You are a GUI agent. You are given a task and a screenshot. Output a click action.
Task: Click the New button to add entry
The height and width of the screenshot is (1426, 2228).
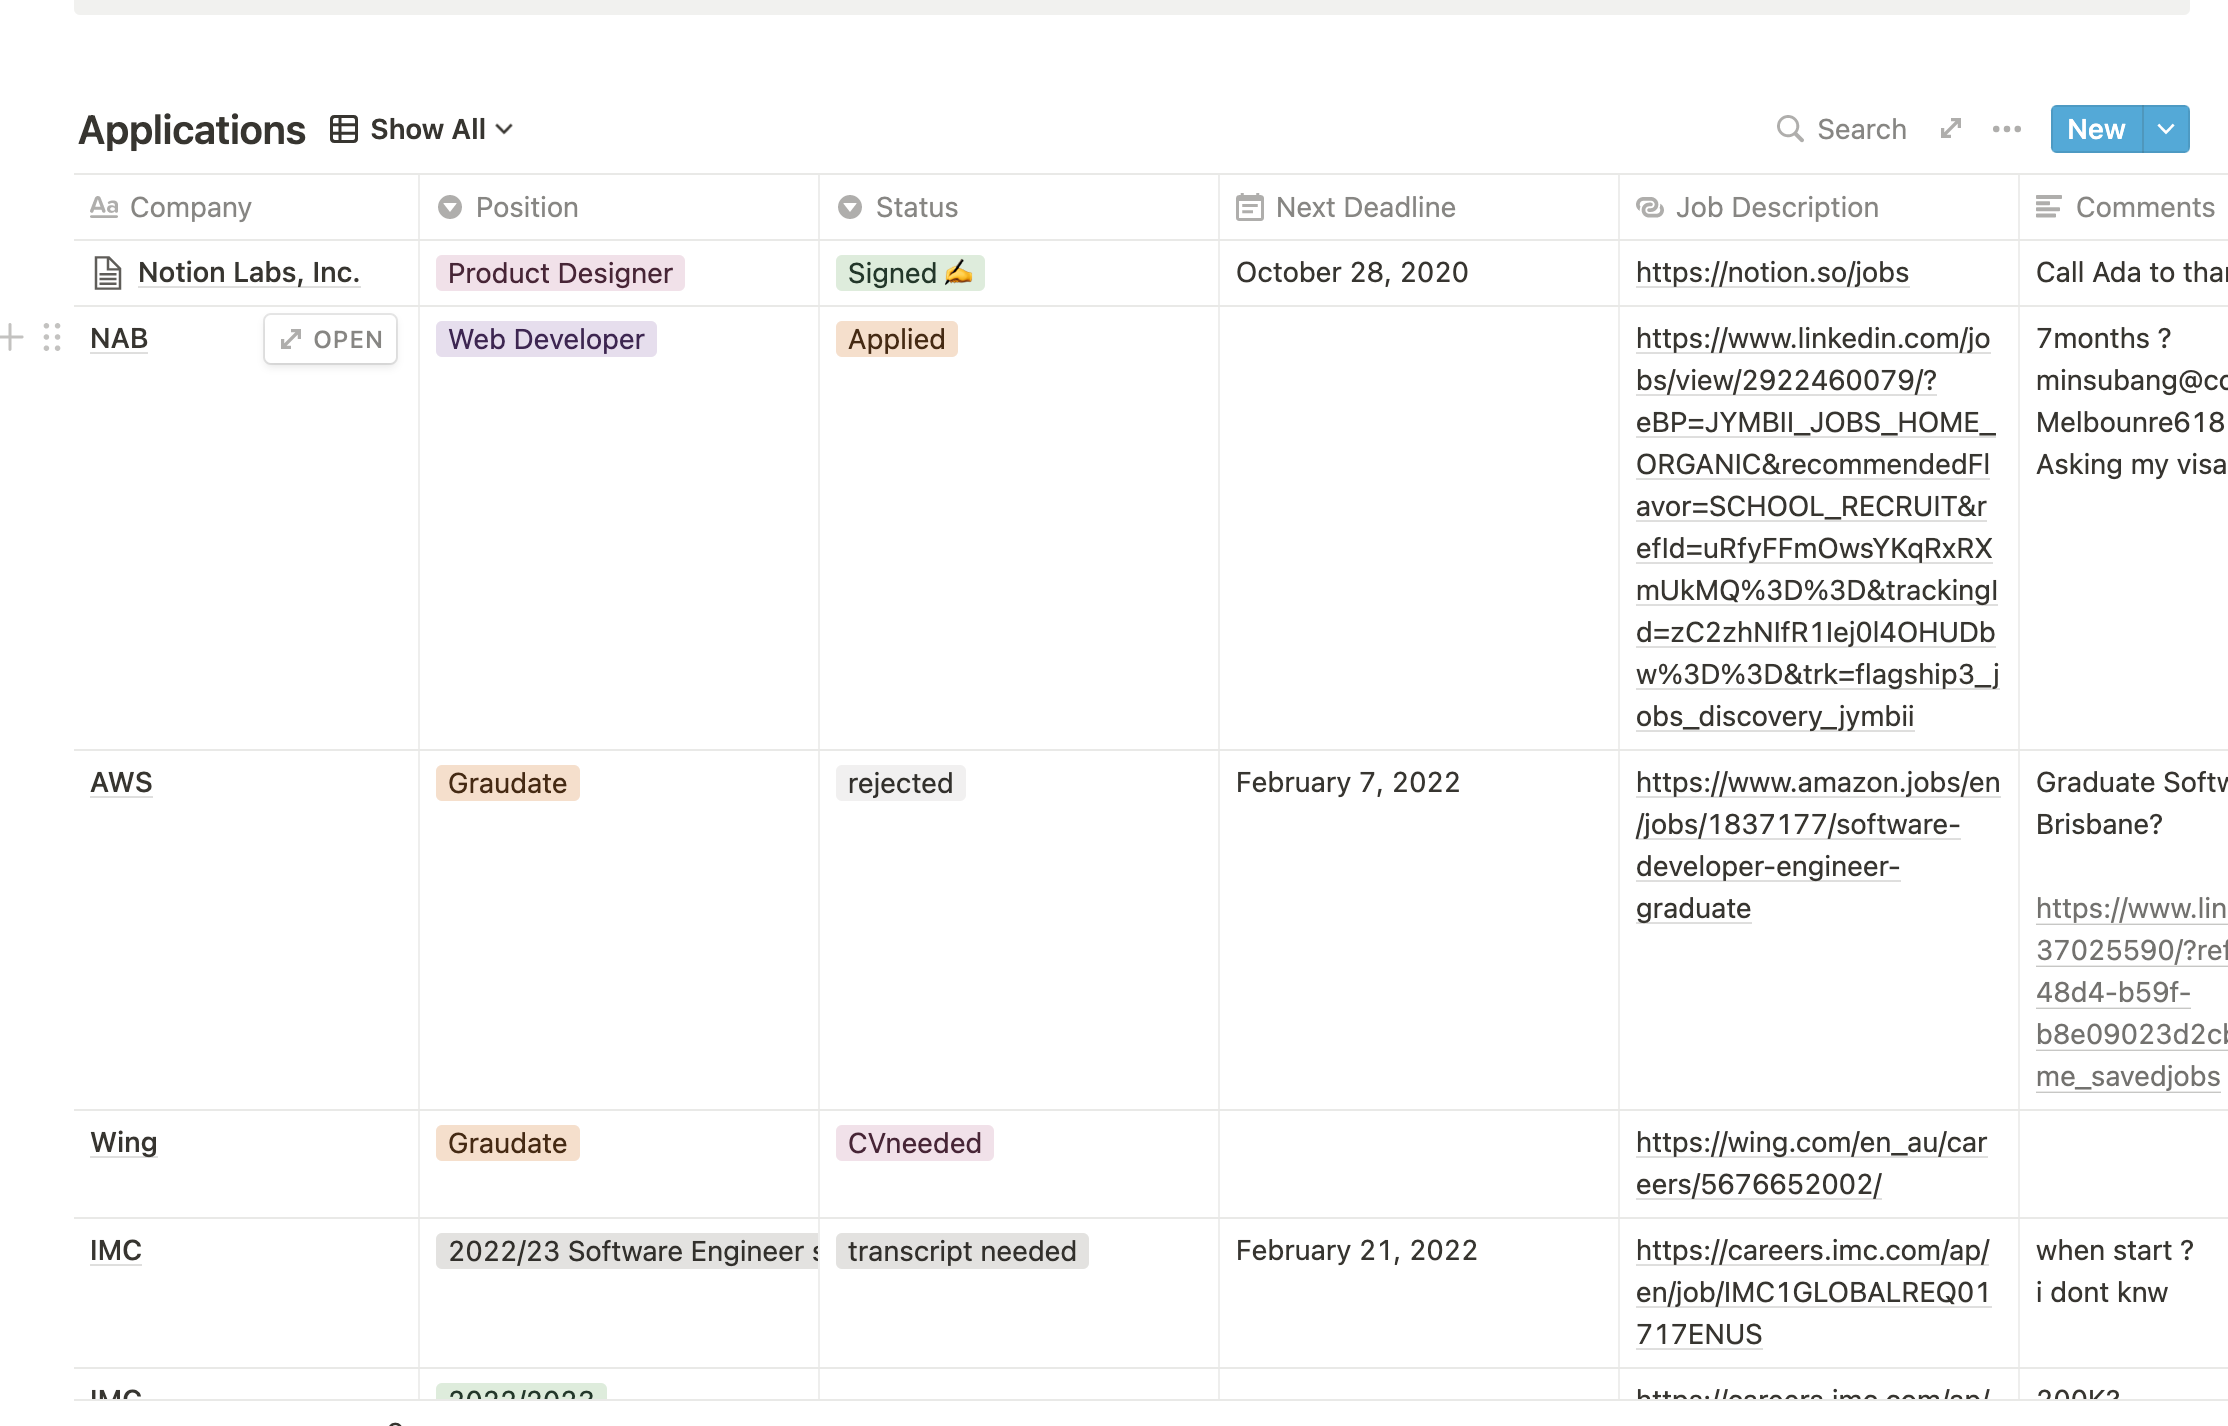2096,129
